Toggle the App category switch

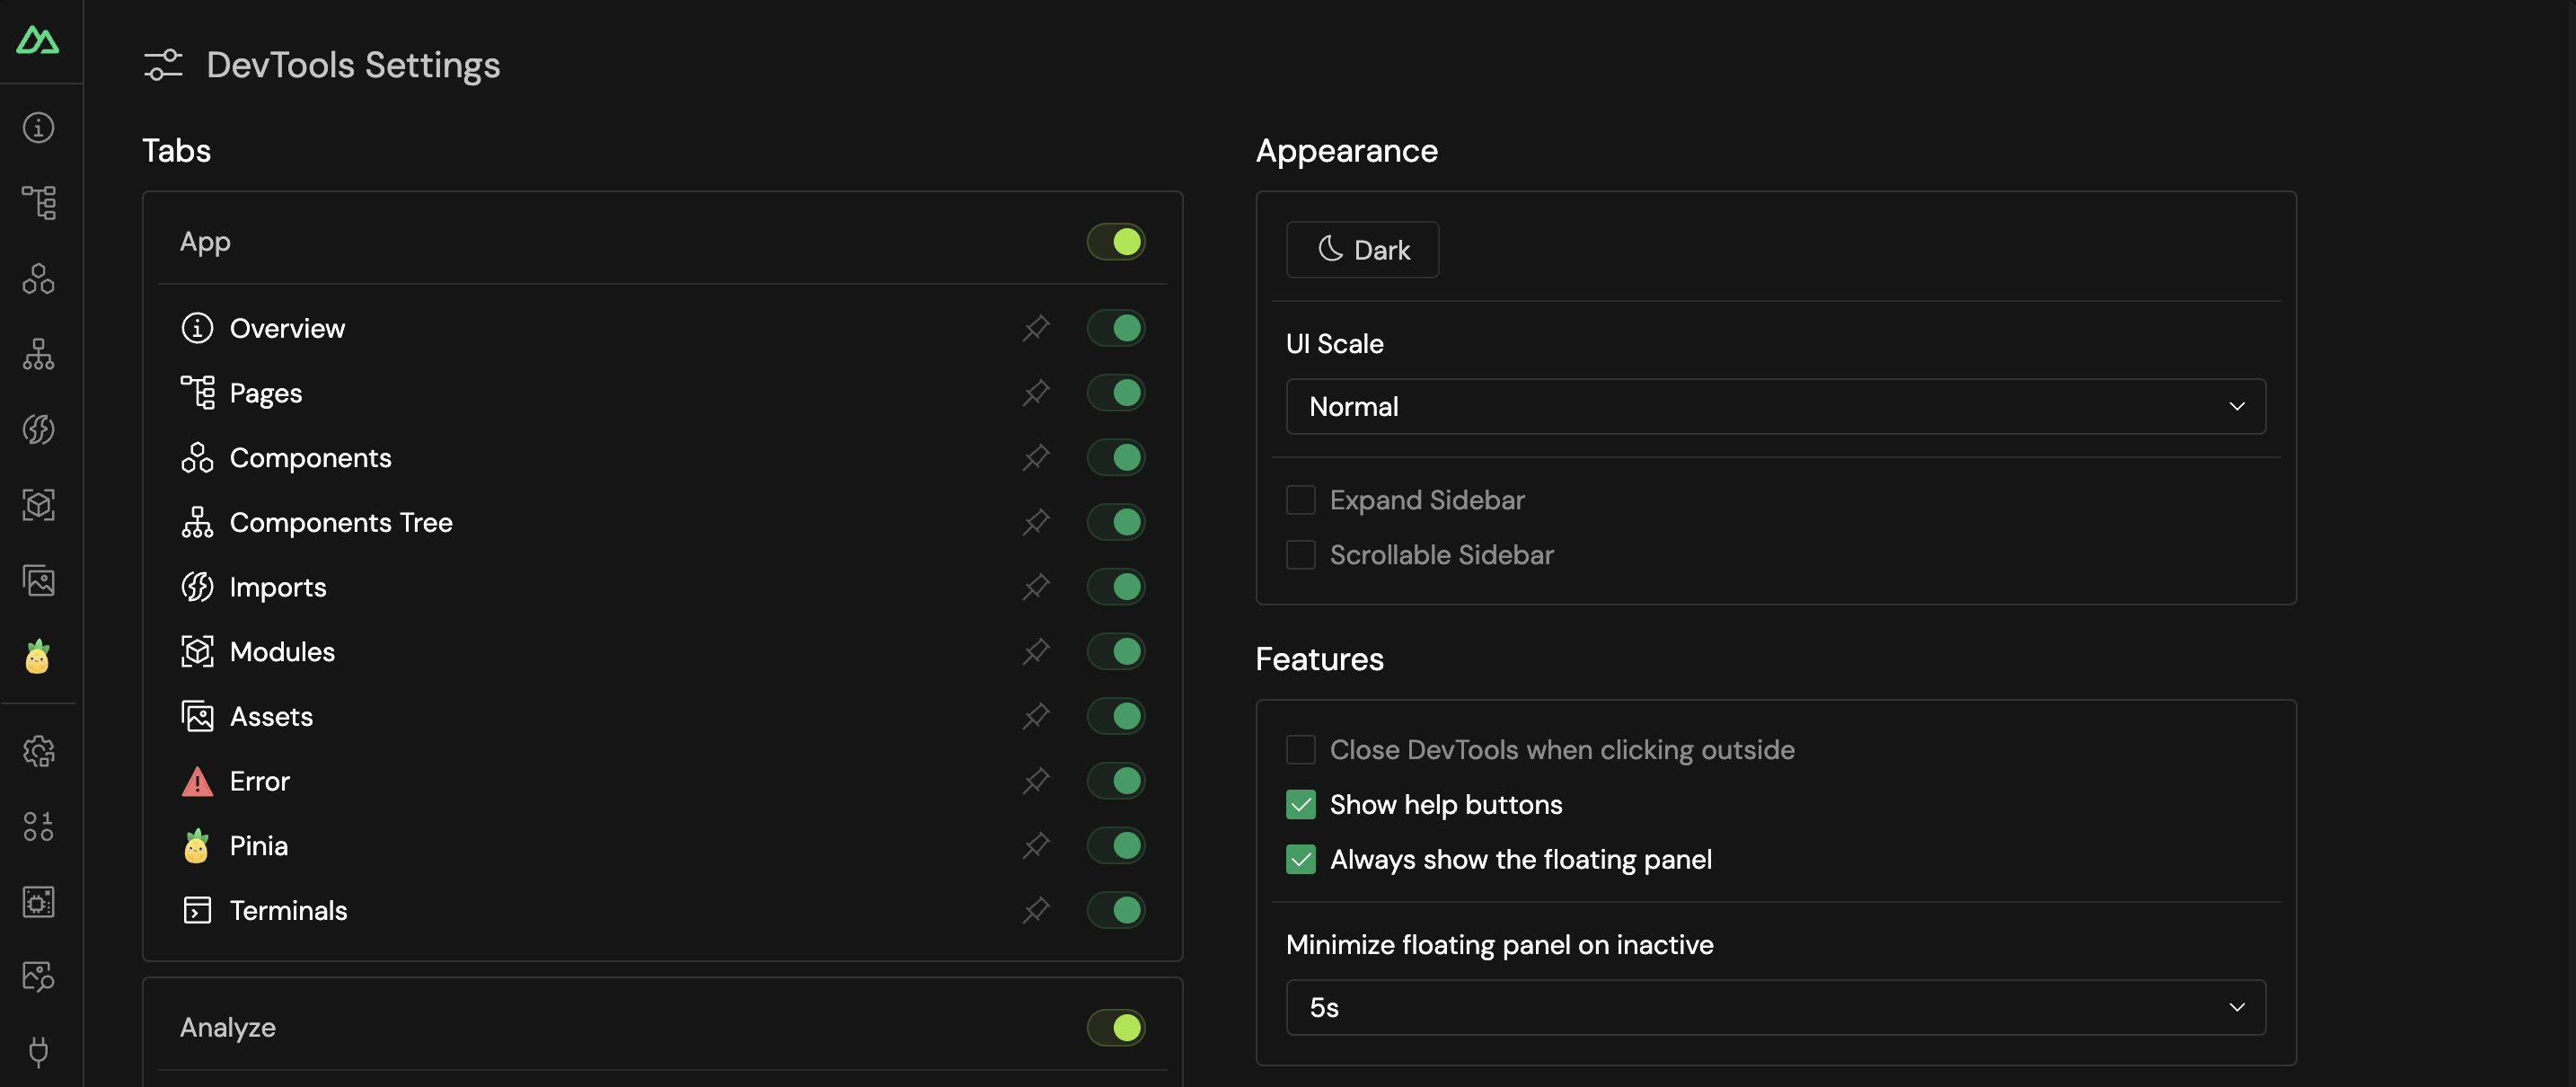pos(1116,242)
